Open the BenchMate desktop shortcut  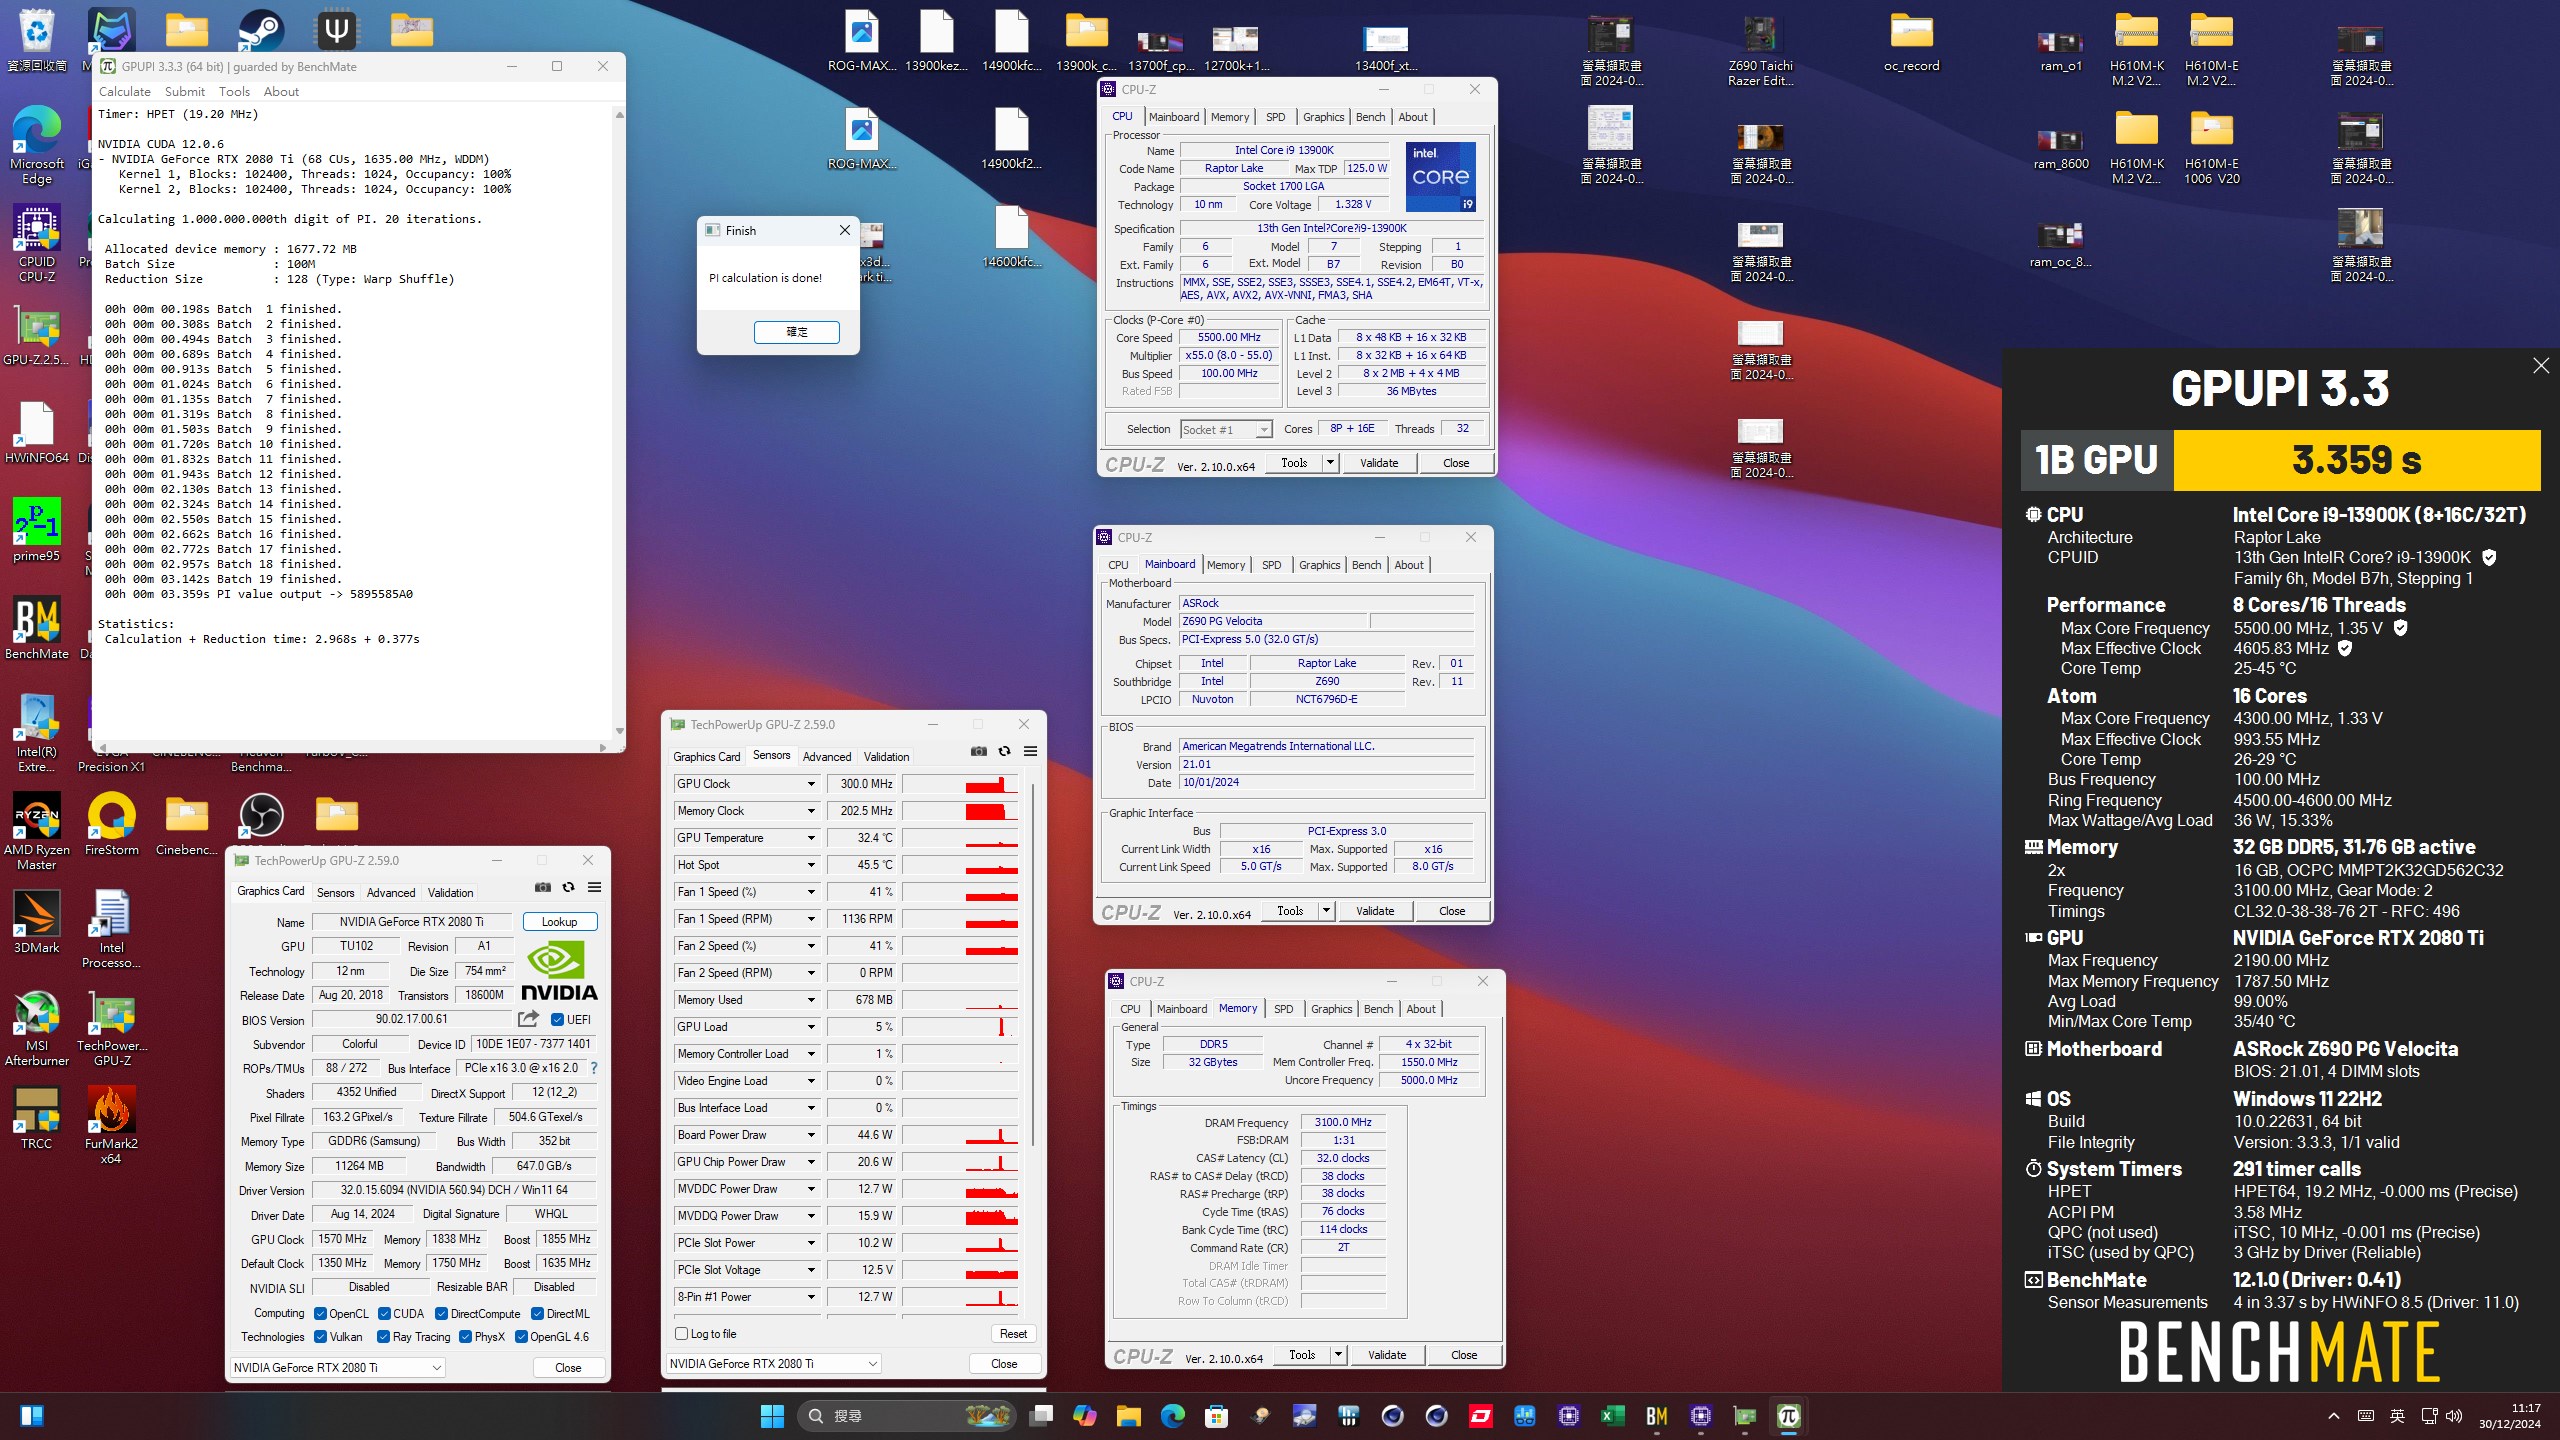click(x=36, y=628)
